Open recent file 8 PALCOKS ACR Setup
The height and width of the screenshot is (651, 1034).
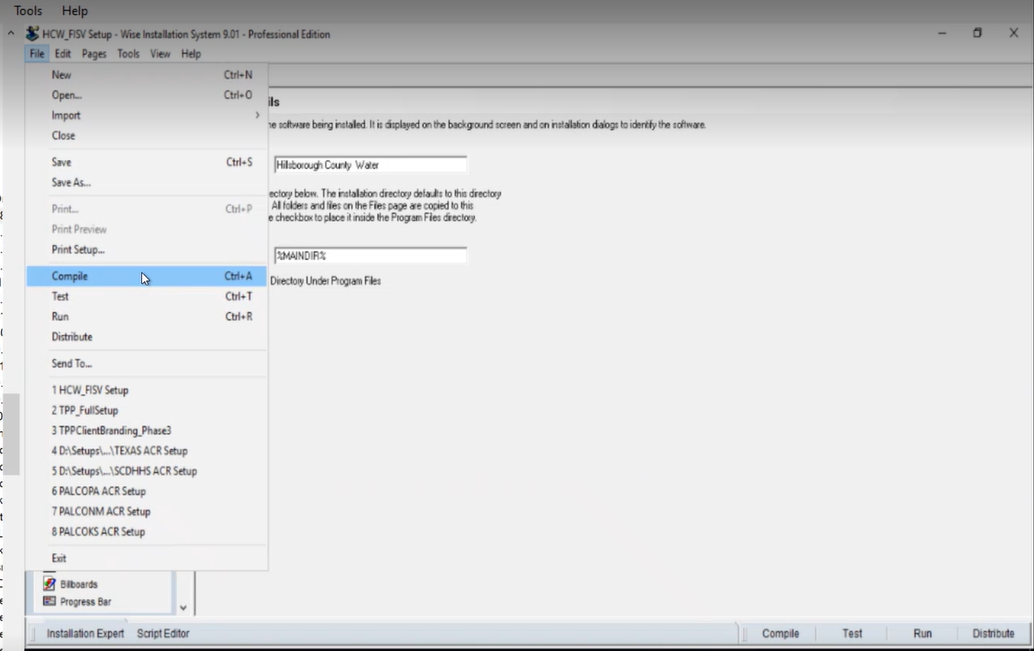tap(146, 532)
